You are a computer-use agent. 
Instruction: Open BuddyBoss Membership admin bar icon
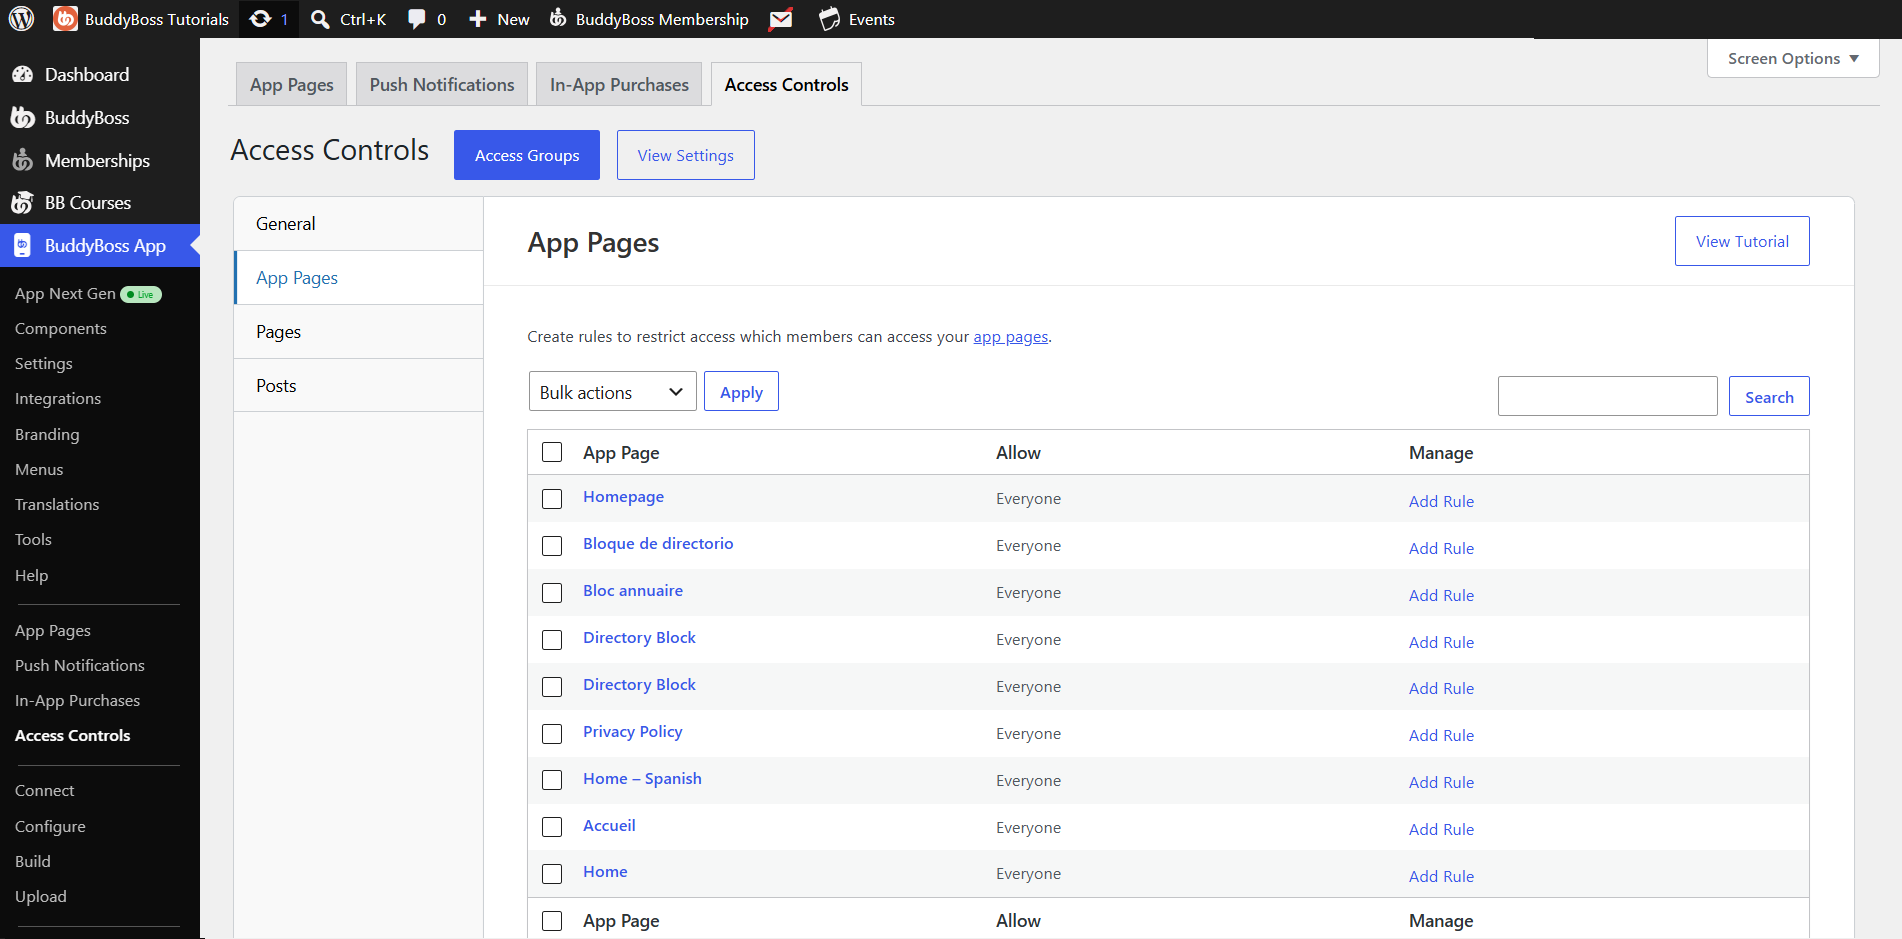pyautogui.click(x=558, y=18)
